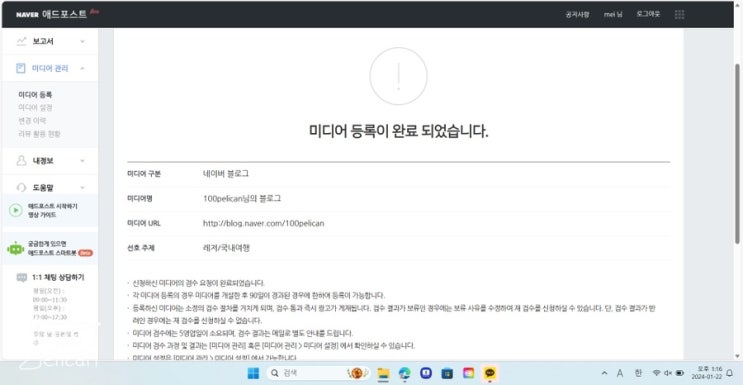The width and height of the screenshot is (743, 385).
Task: Open the Windows Start menu
Action: (254, 373)
